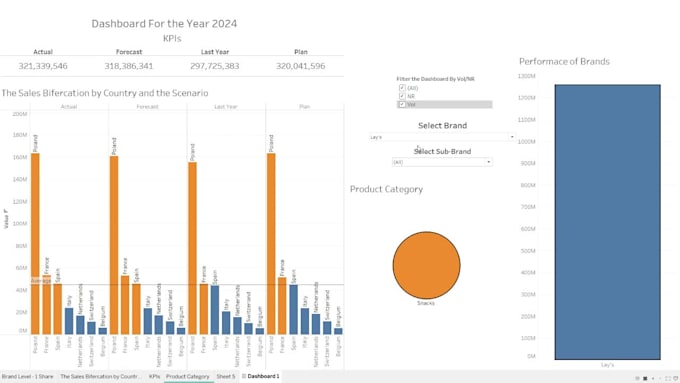Select the Italy bar in the Actual column
Image resolution: width=680 pixels, height=383 pixels.
69,321
